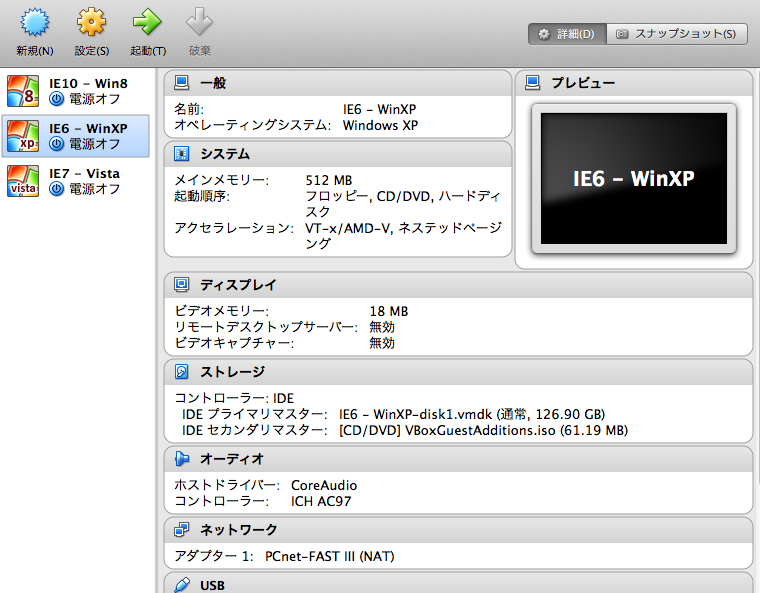The width and height of the screenshot is (760, 593).
Task: Select IE10 - Win8 name in VM list
Action: coord(88,83)
